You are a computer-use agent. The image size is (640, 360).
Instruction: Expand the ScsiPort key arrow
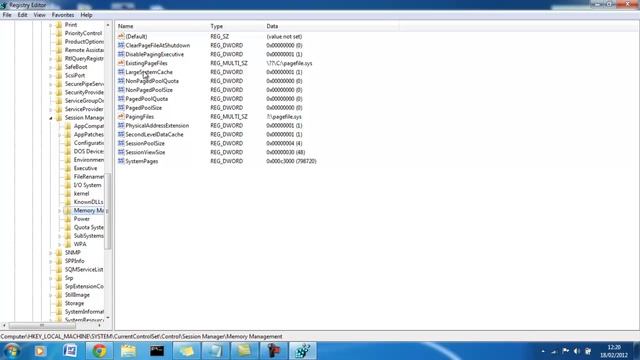click(x=51, y=76)
